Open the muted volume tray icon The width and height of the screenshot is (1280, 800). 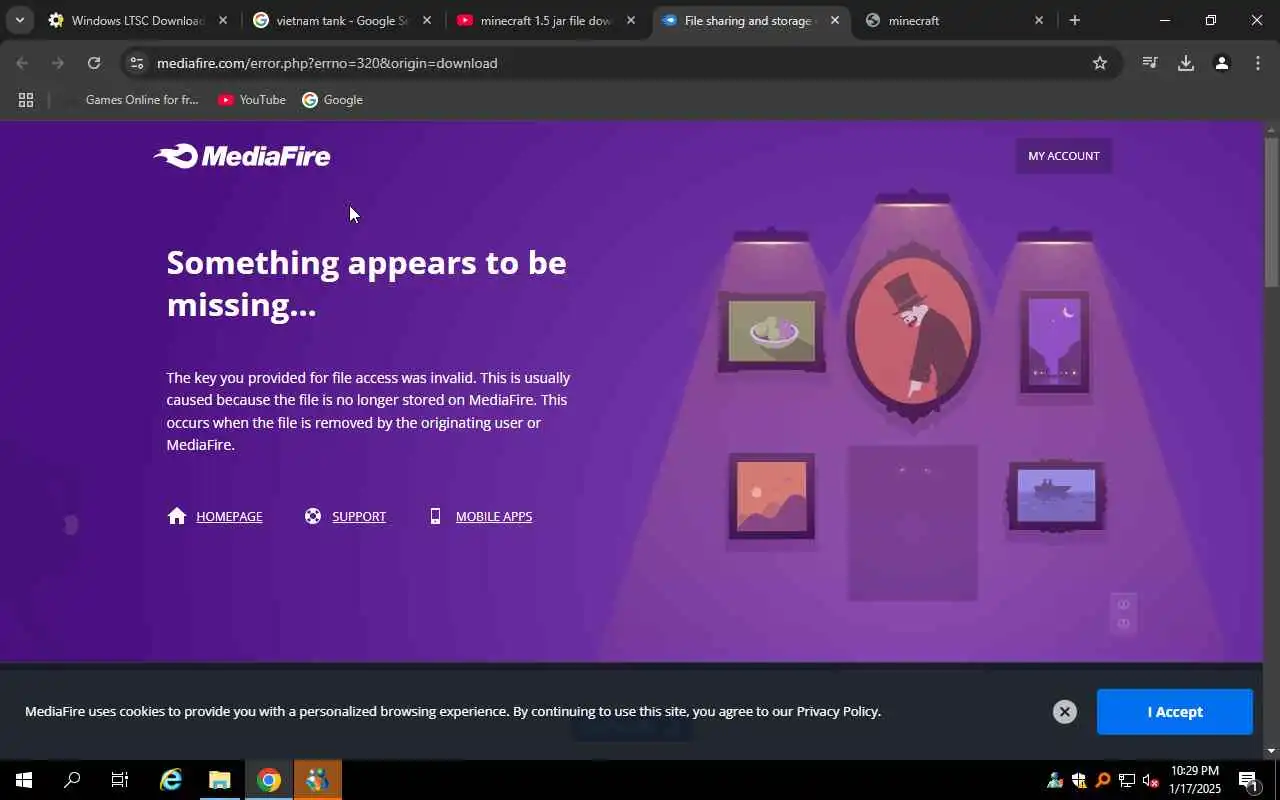coord(1150,780)
